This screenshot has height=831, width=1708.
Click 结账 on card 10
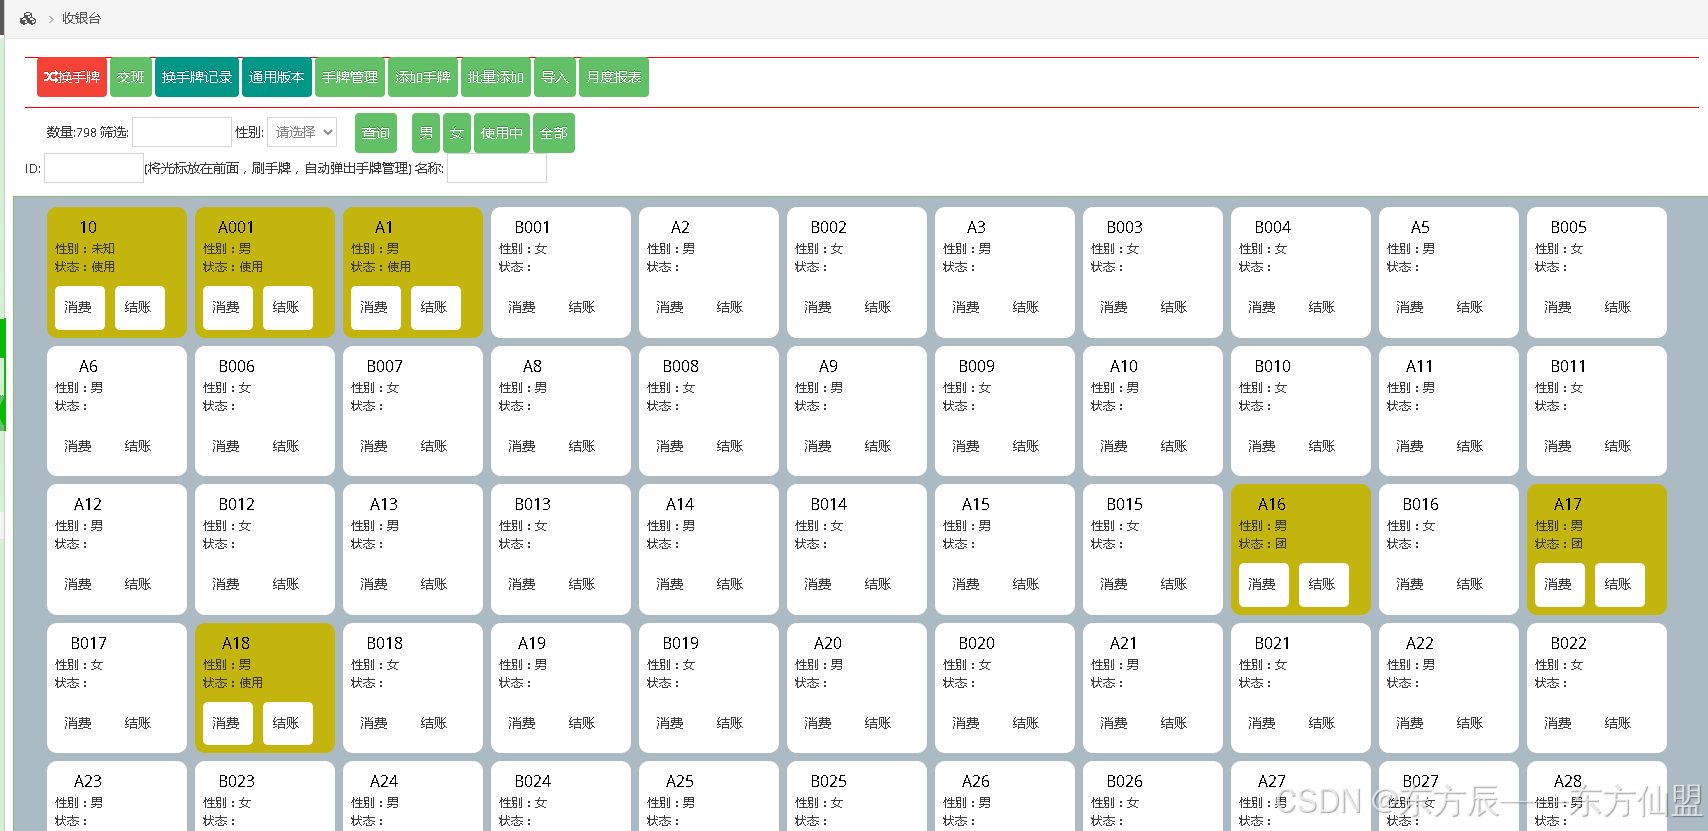(x=138, y=307)
